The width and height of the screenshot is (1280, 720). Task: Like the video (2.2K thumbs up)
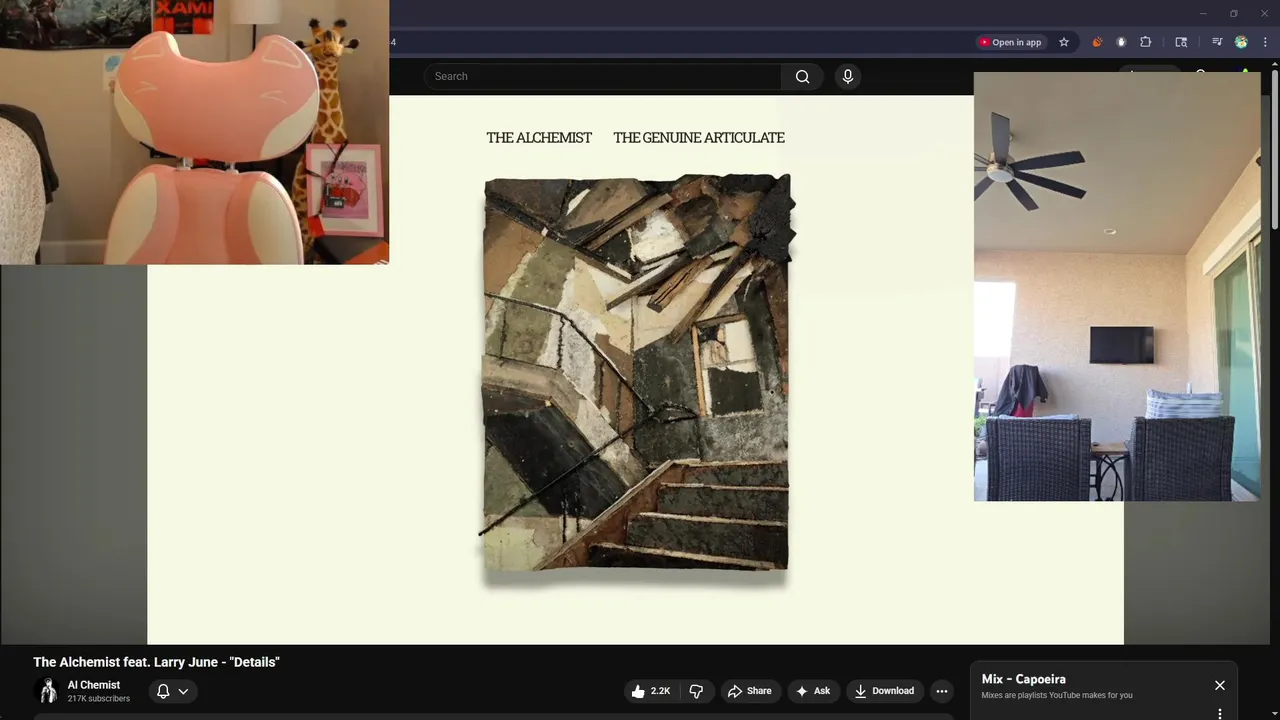tap(650, 691)
